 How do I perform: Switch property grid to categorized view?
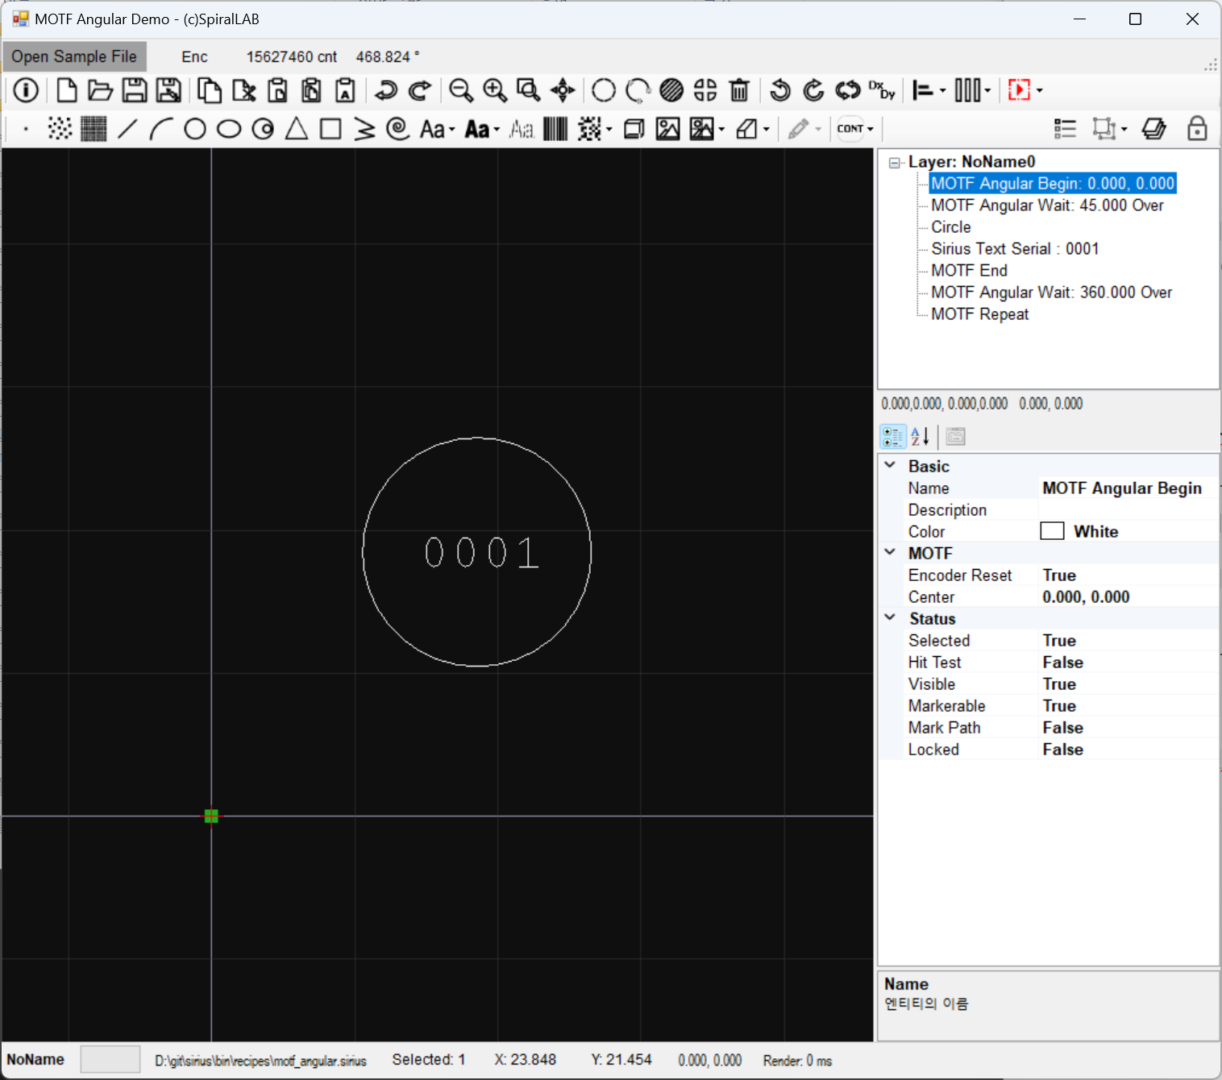coord(892,436)
